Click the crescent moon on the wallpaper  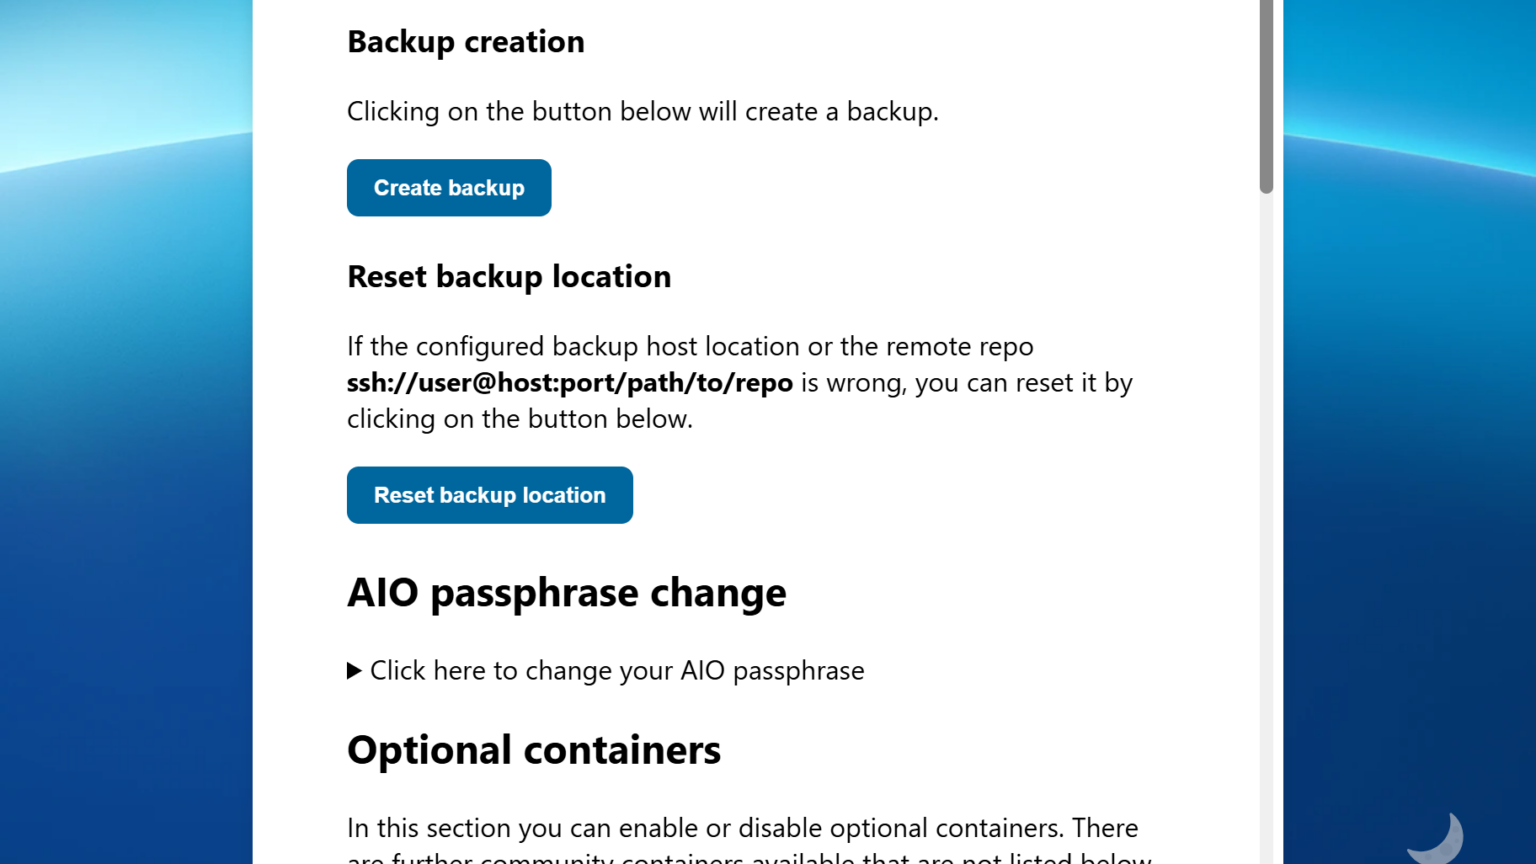[x=1437, y=838]
